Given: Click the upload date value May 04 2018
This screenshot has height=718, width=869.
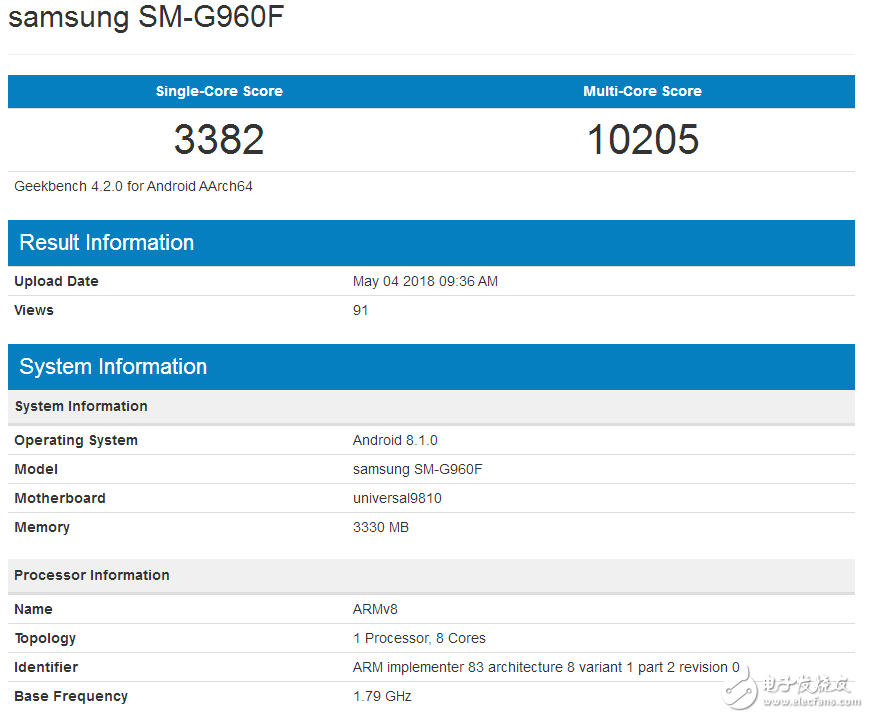Looking at the screenshot, I should (x=425, y=281).
